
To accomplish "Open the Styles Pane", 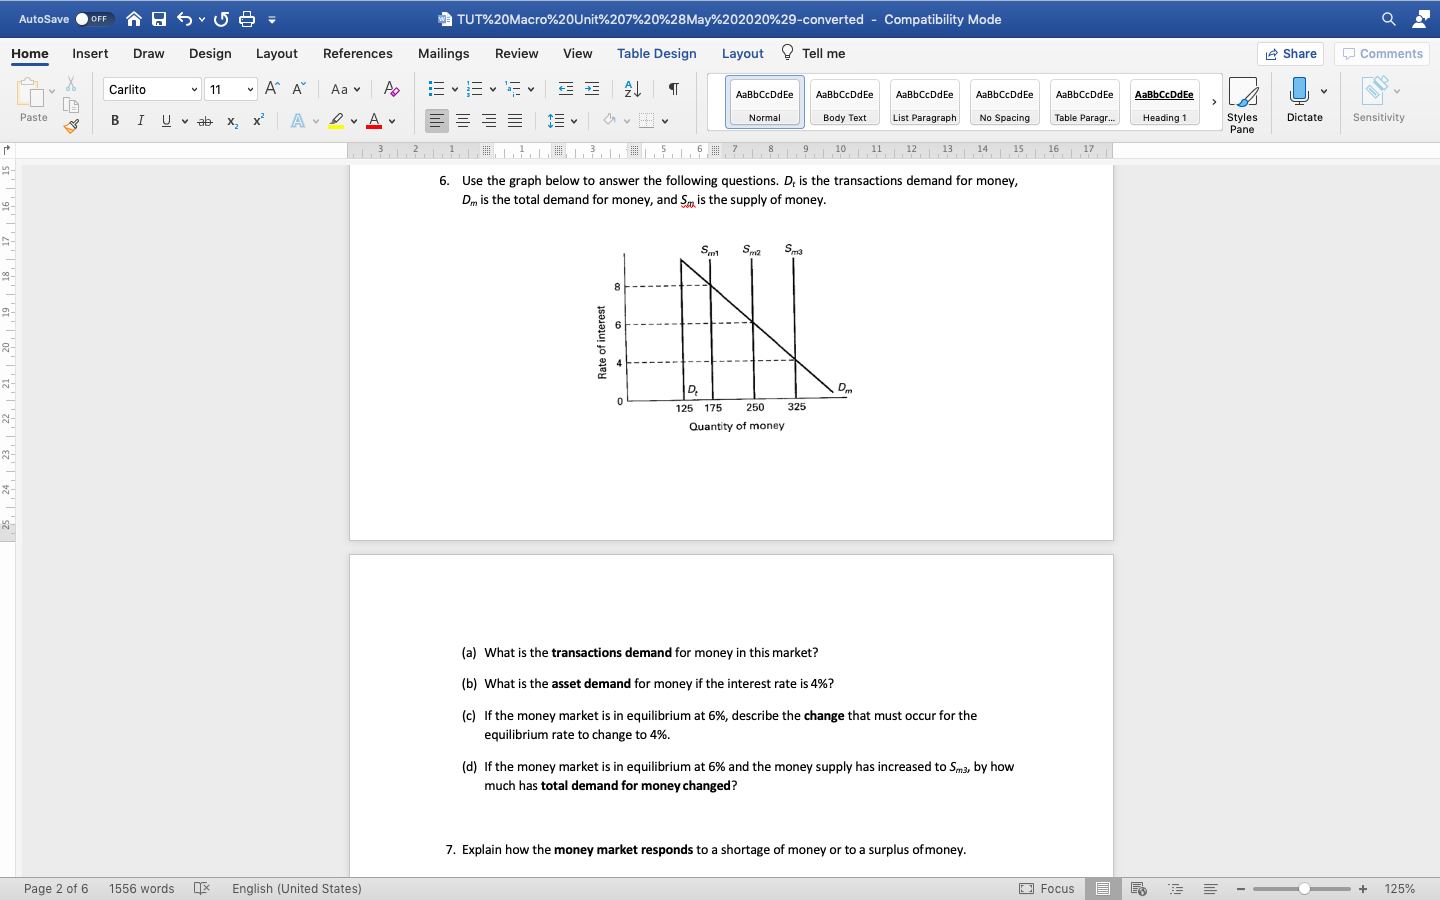I will 1243,105.
